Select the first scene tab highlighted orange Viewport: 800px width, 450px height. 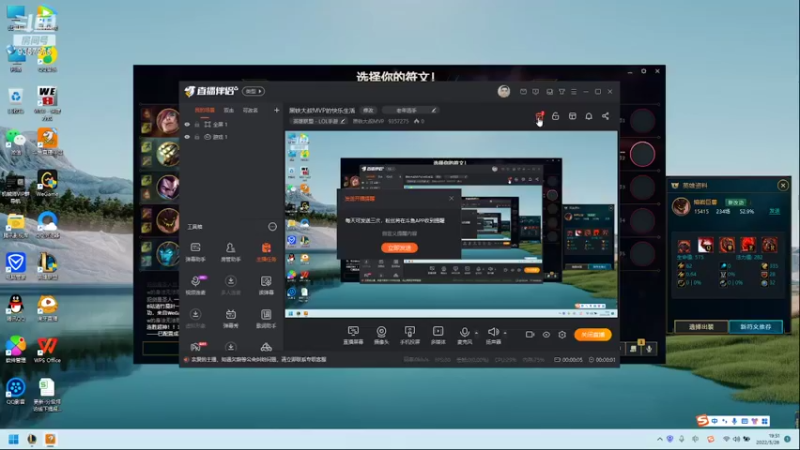tap(205, 110)
